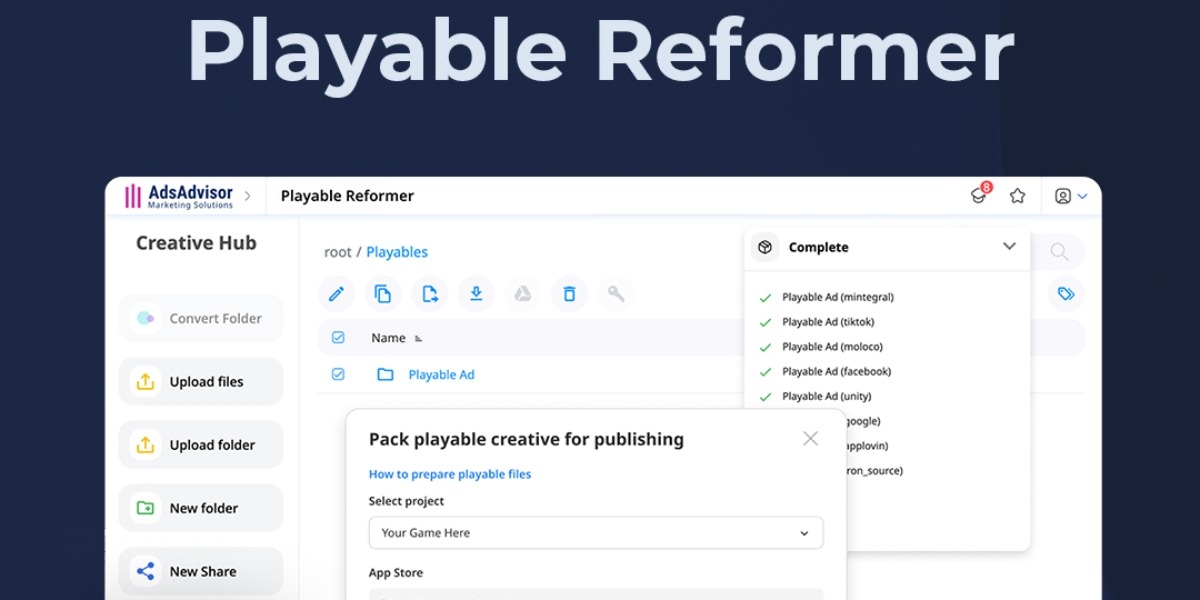Click the move file icon

tap(430, 294)
